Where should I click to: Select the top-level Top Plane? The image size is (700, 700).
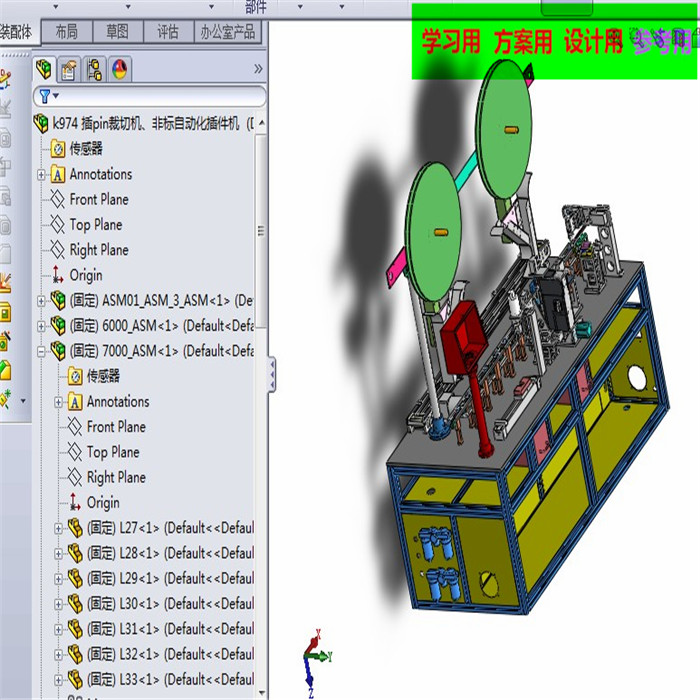(96, 225)
